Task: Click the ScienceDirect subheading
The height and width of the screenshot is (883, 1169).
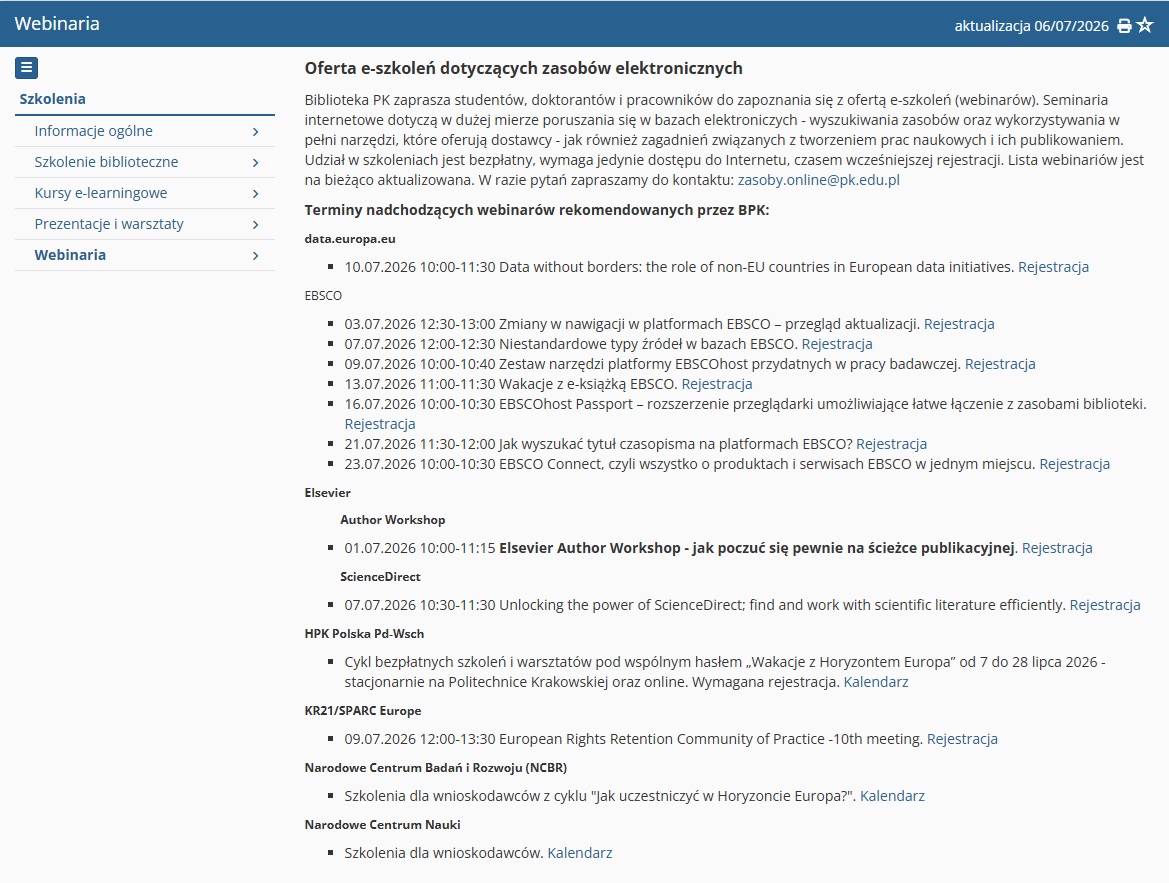Action: pyautogui.click(x=380, y=576)
